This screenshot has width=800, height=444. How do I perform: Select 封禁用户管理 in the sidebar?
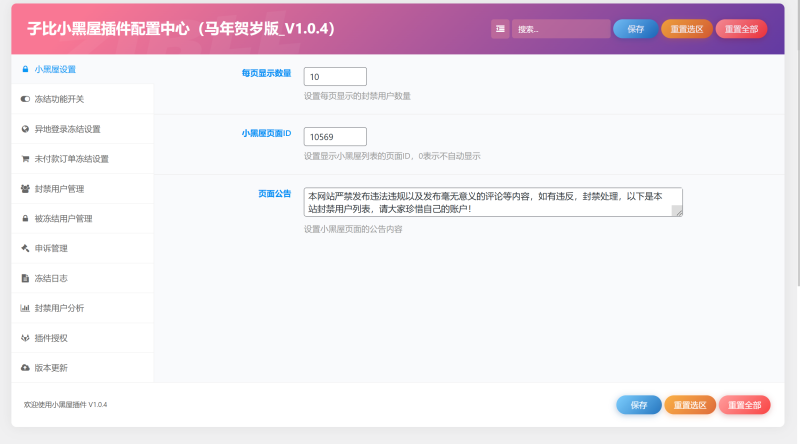(82, 189)
